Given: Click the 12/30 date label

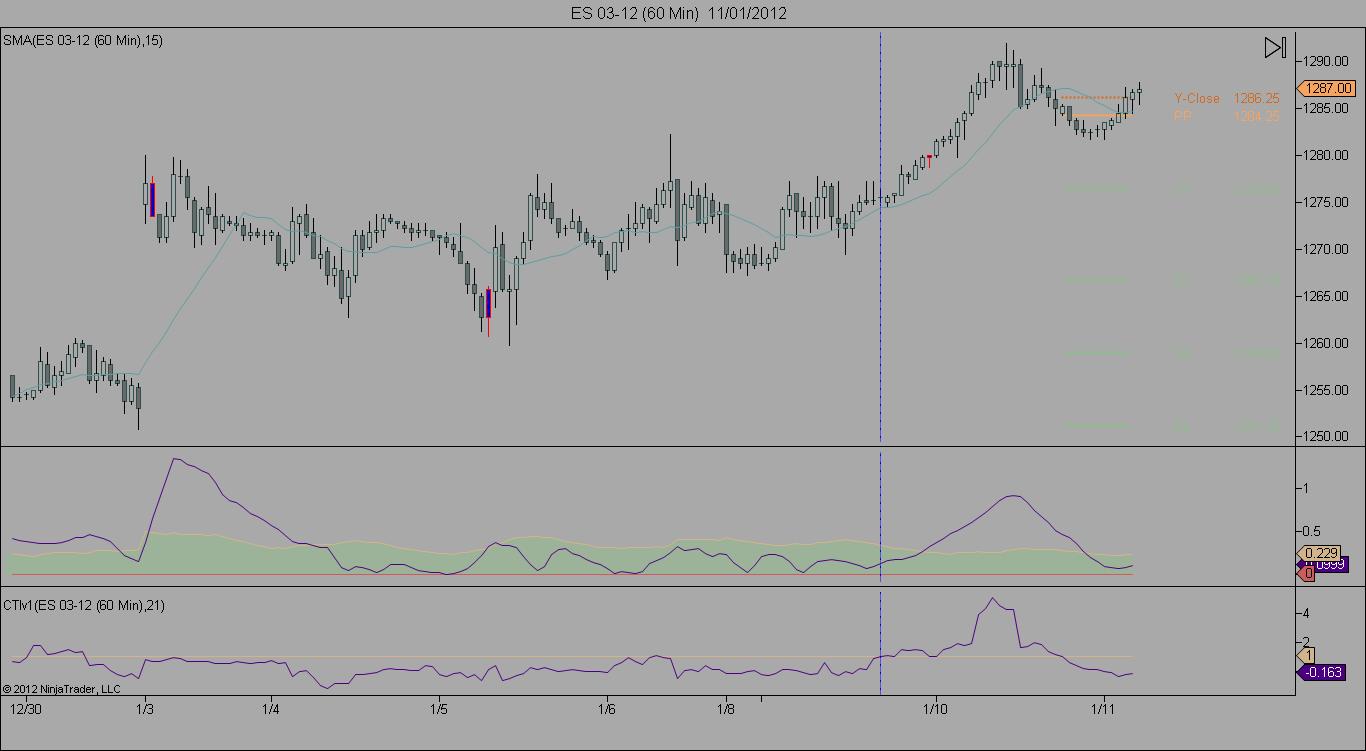Looking at the screenshot, I should click(x=26, y=709).
